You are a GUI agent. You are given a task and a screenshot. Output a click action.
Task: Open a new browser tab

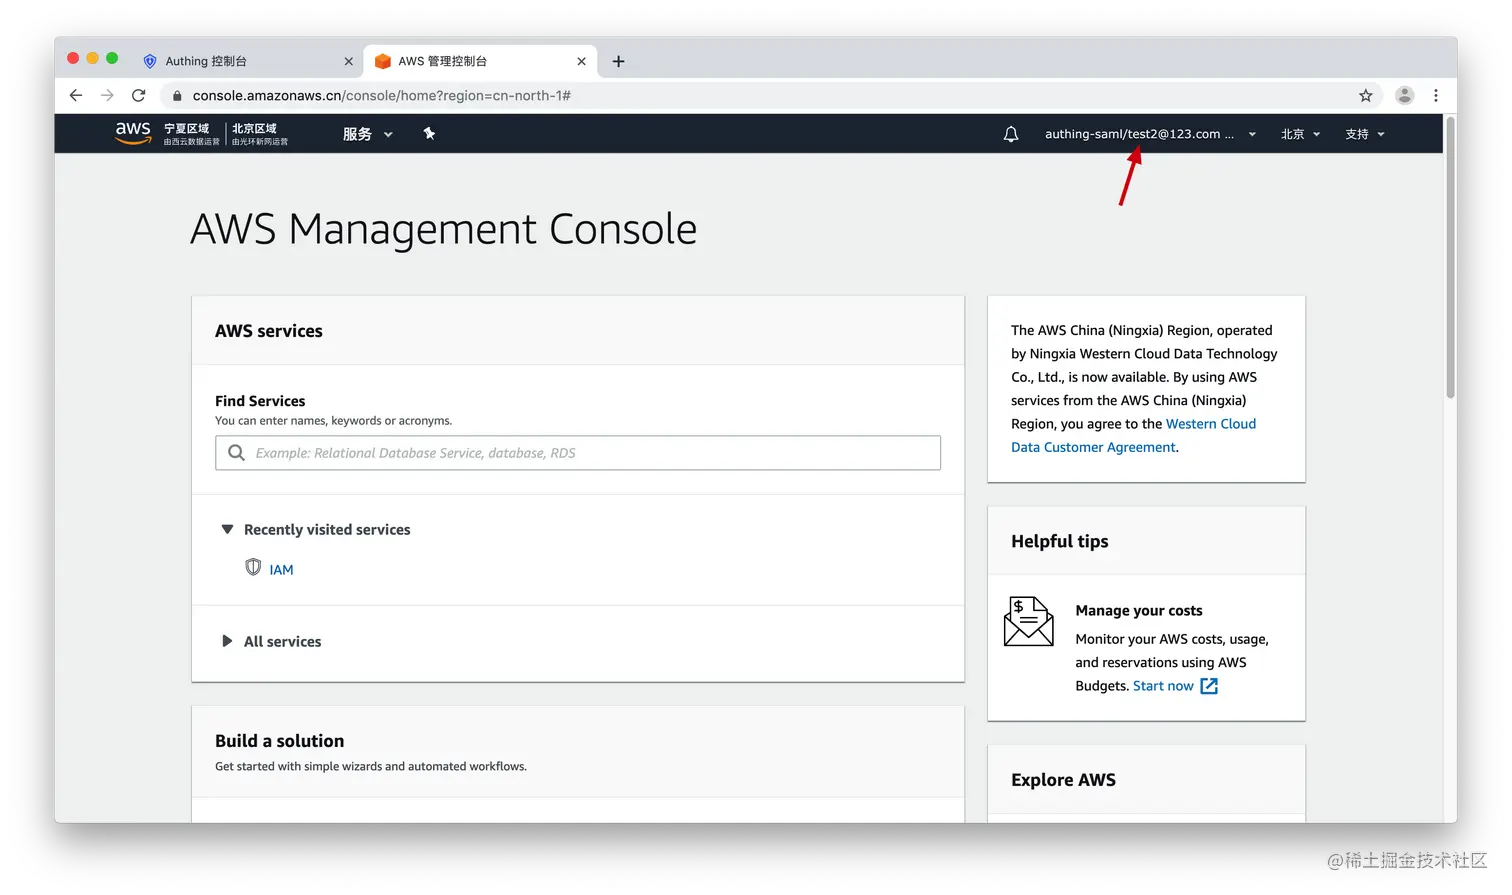(618, 61)
